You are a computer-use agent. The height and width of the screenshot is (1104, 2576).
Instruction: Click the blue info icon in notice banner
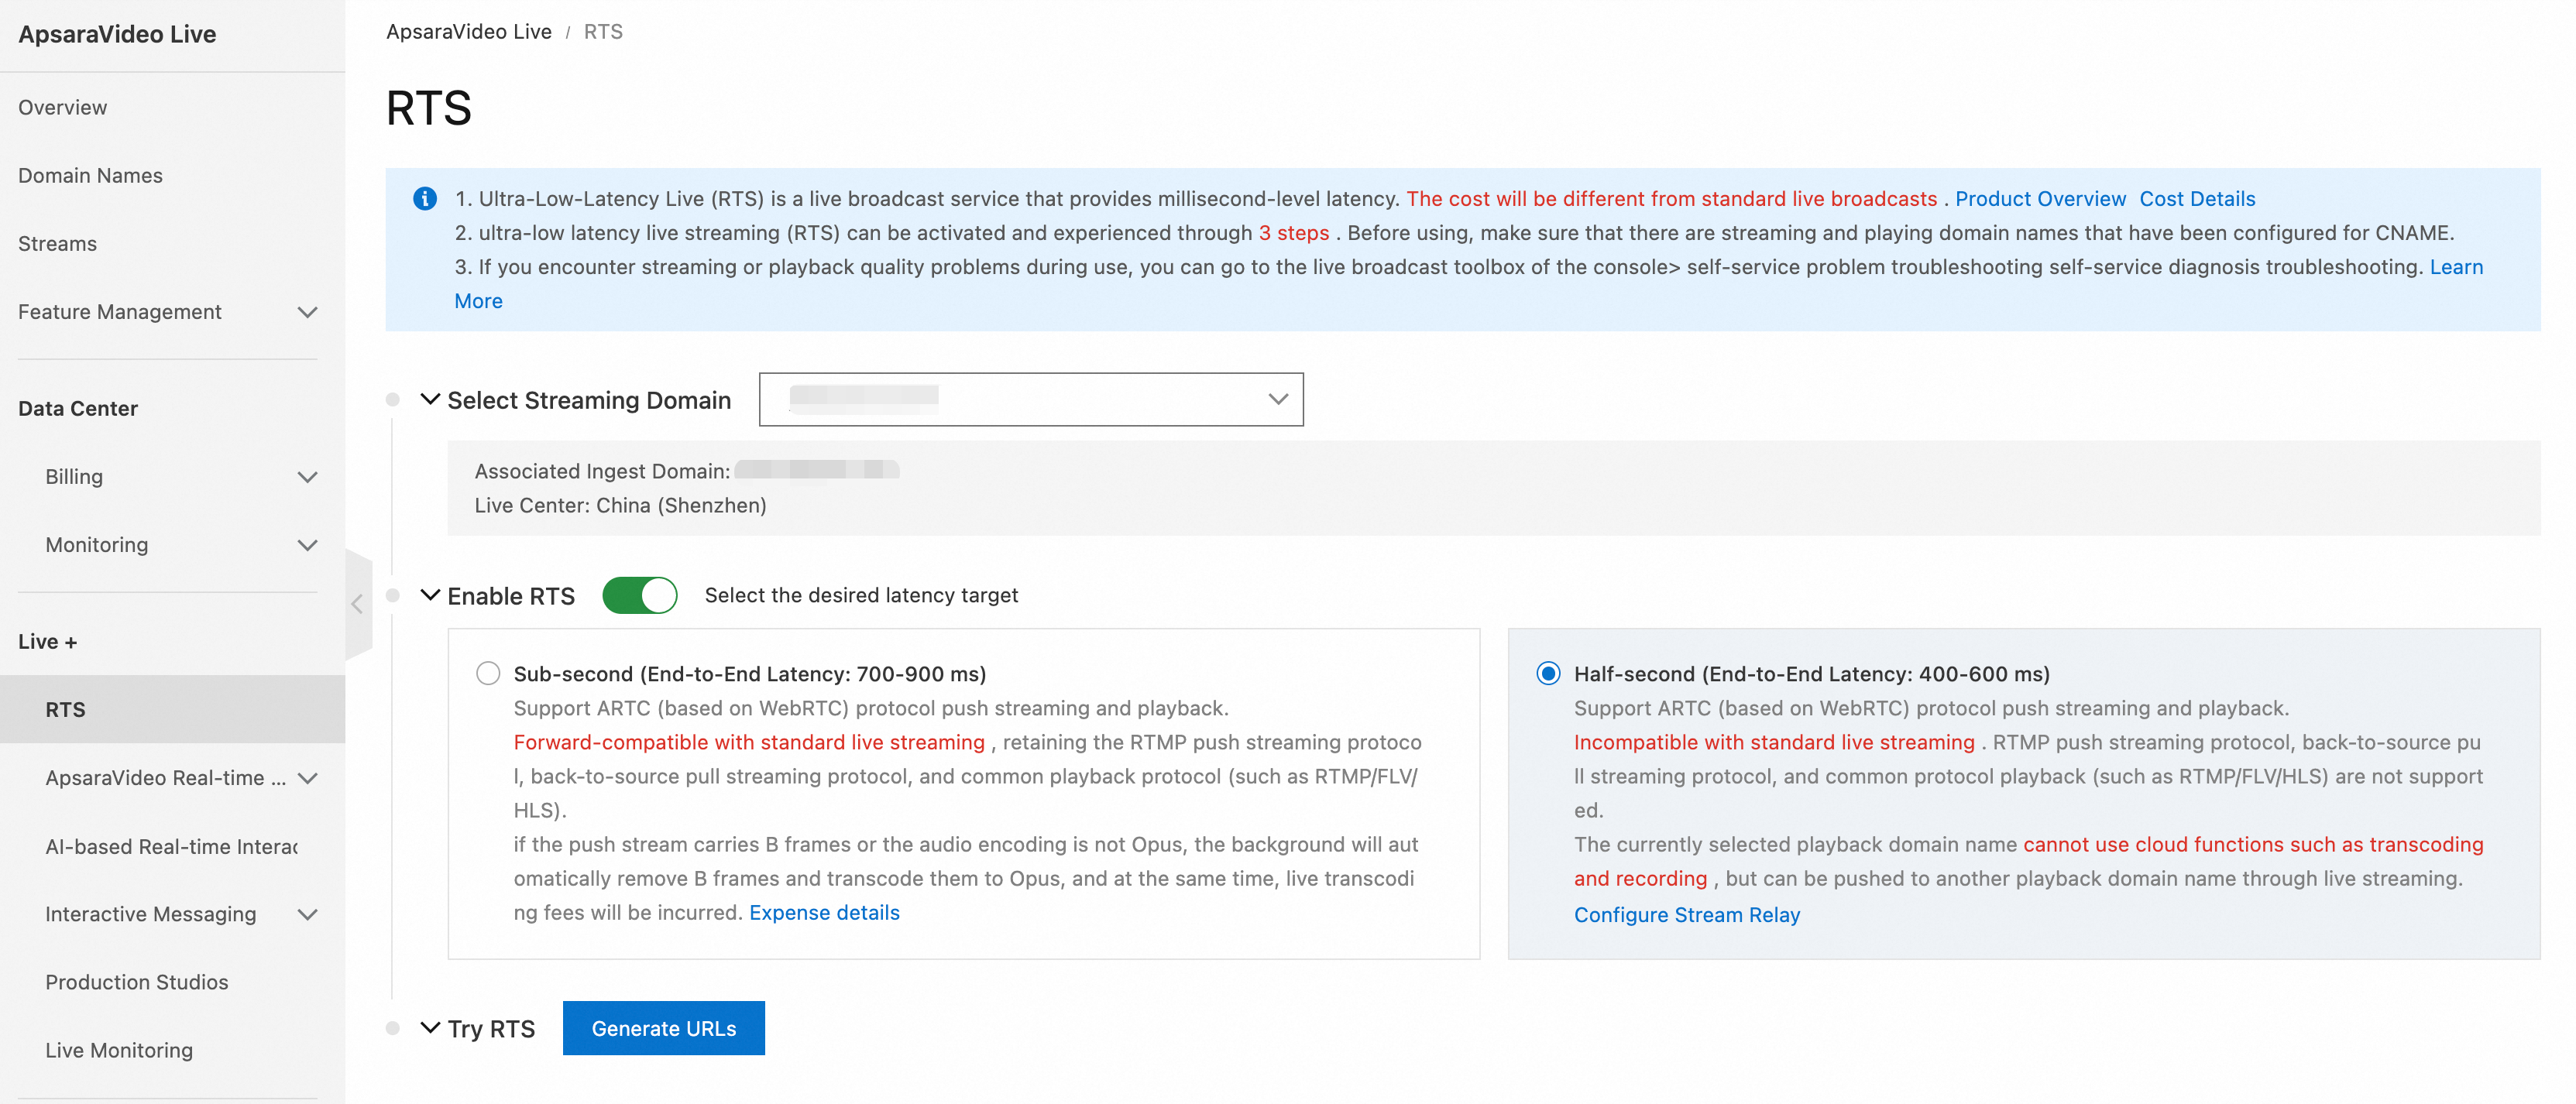[x=425, y=199]
